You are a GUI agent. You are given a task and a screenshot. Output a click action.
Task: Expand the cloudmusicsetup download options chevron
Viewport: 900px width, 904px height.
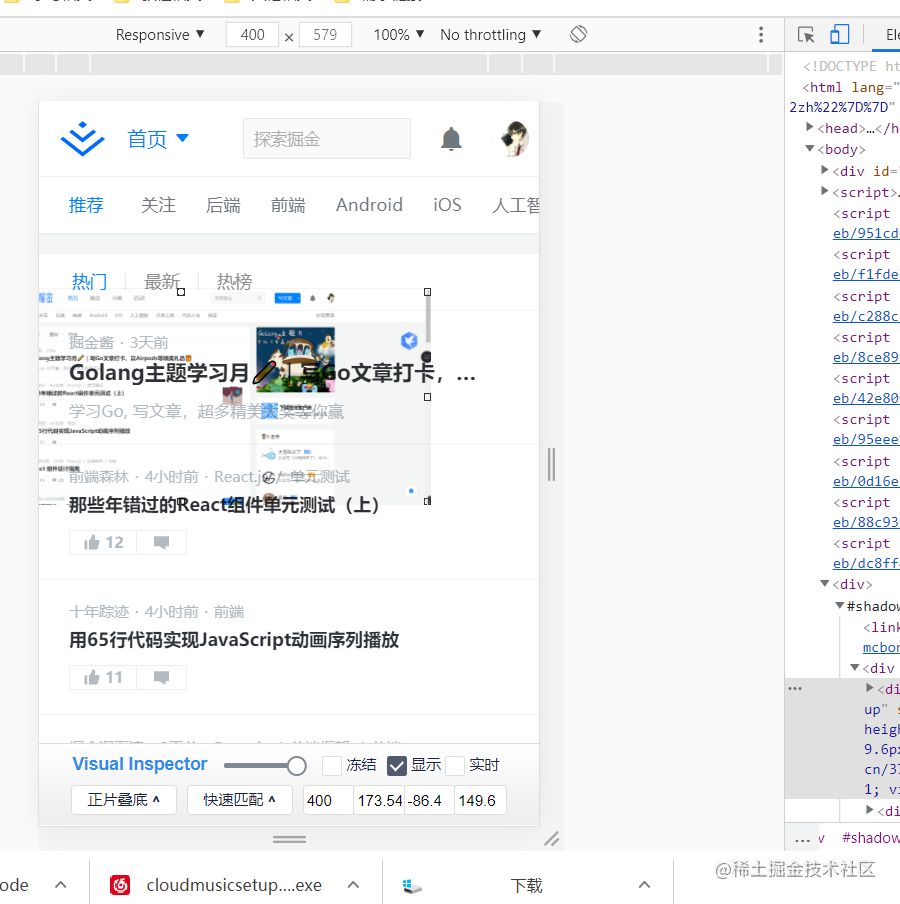353,884
